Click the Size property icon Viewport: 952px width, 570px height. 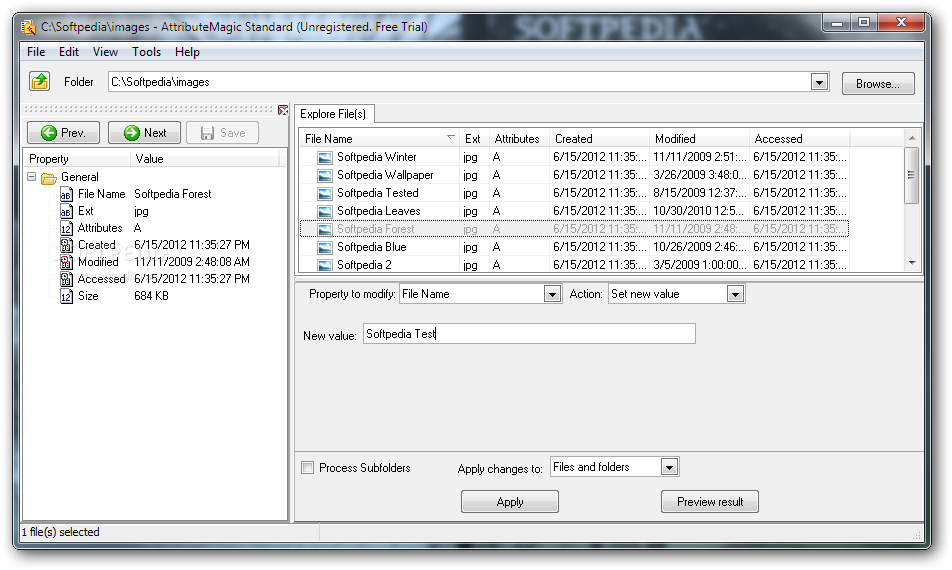click(x=66, y=296)
